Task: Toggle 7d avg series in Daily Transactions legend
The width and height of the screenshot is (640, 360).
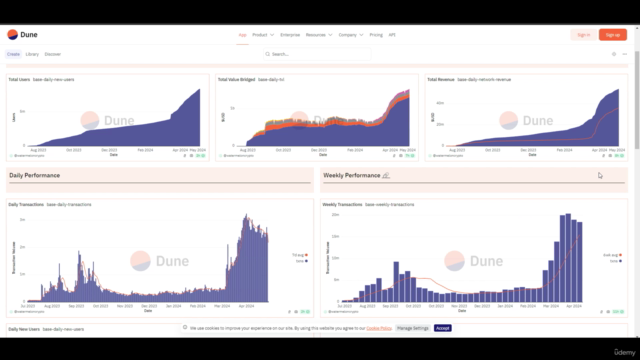Action: tap(300, 255)
